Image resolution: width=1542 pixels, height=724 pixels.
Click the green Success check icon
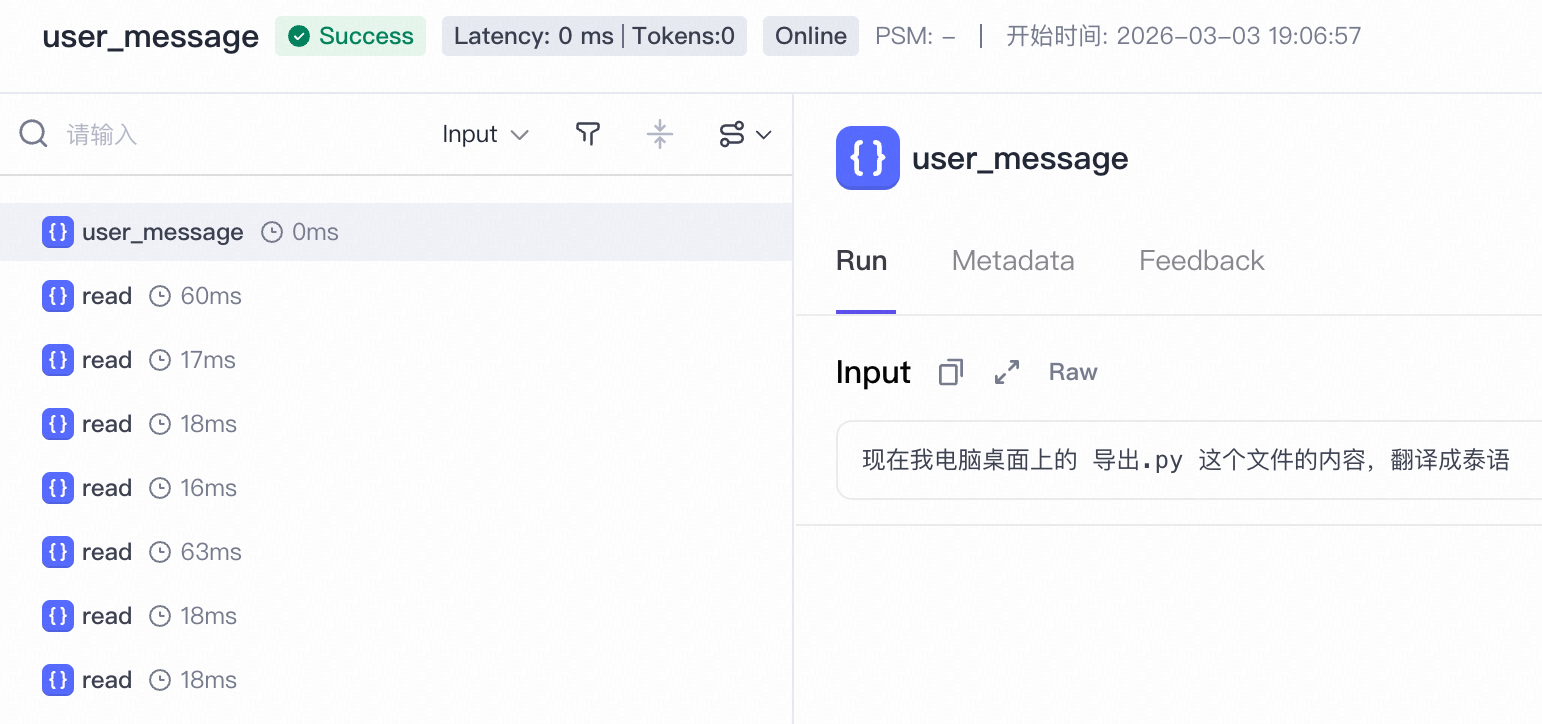(x=298, y=36)
